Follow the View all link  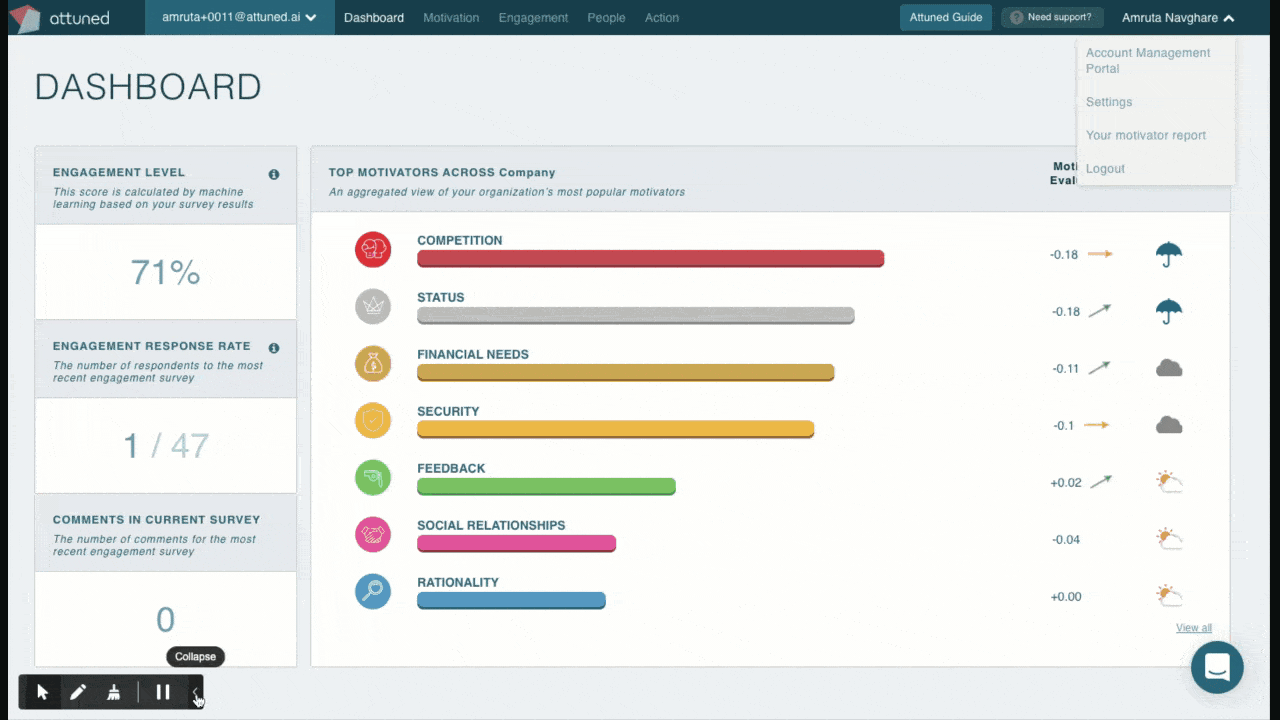pos(1194,628)
